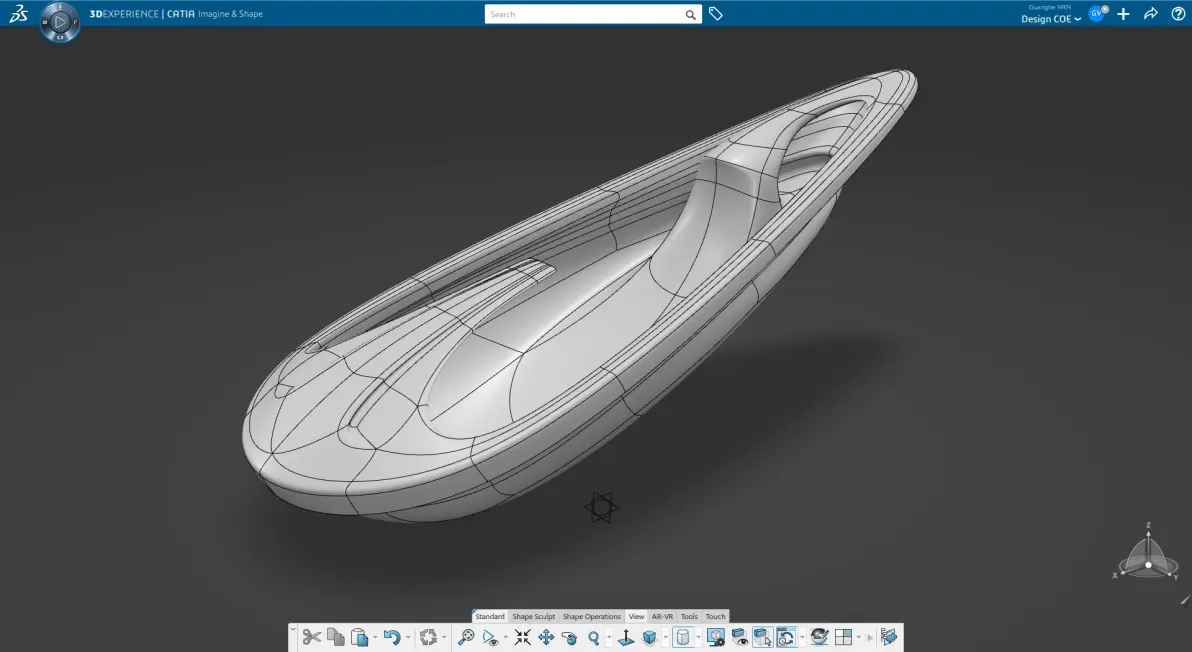Viewport: 1192px width, 652px height.
Task: Click the Undo arrow icon
Action: (x=392, y=637)
